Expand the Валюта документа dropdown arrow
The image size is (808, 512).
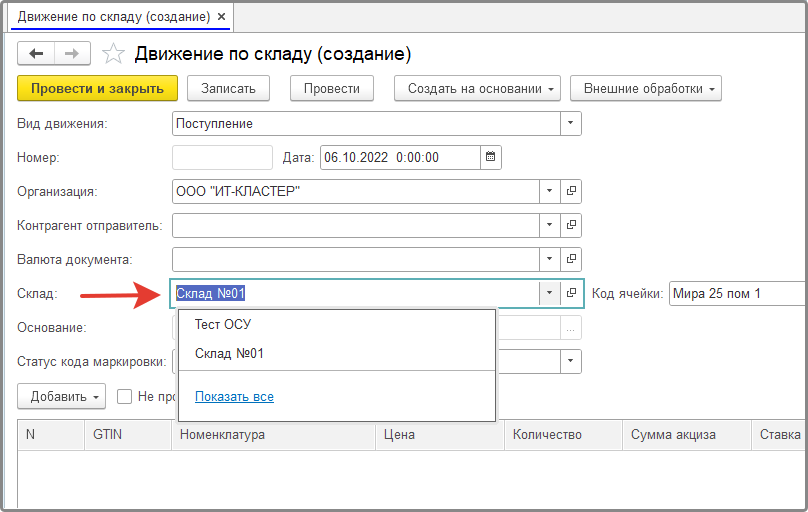(x=549, y=259)
